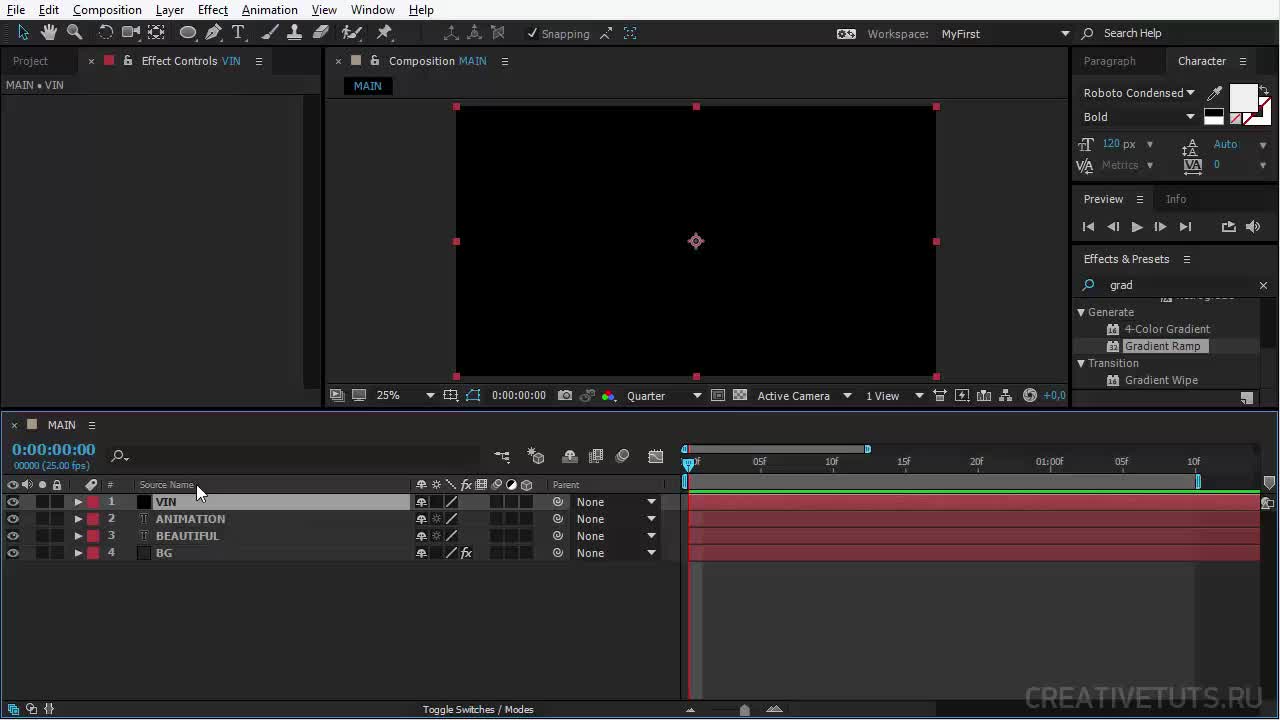Viewport: 1280px width, 720px height.
Task: Hide the VIN layer eye
Action: point(13,502)
